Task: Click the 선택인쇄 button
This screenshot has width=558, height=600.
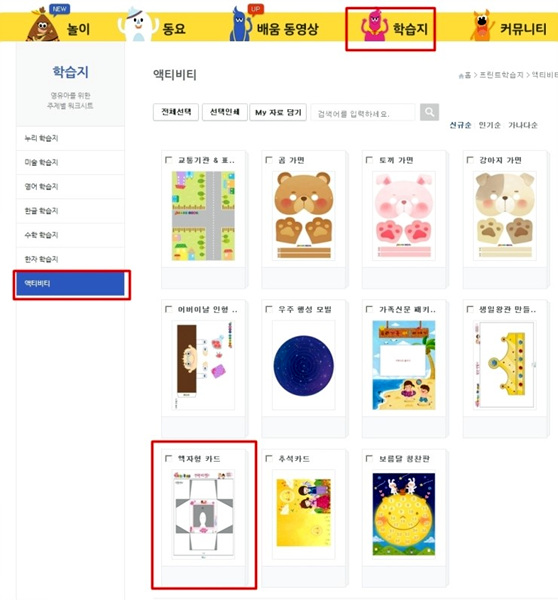Action: (x=225, y=112)
